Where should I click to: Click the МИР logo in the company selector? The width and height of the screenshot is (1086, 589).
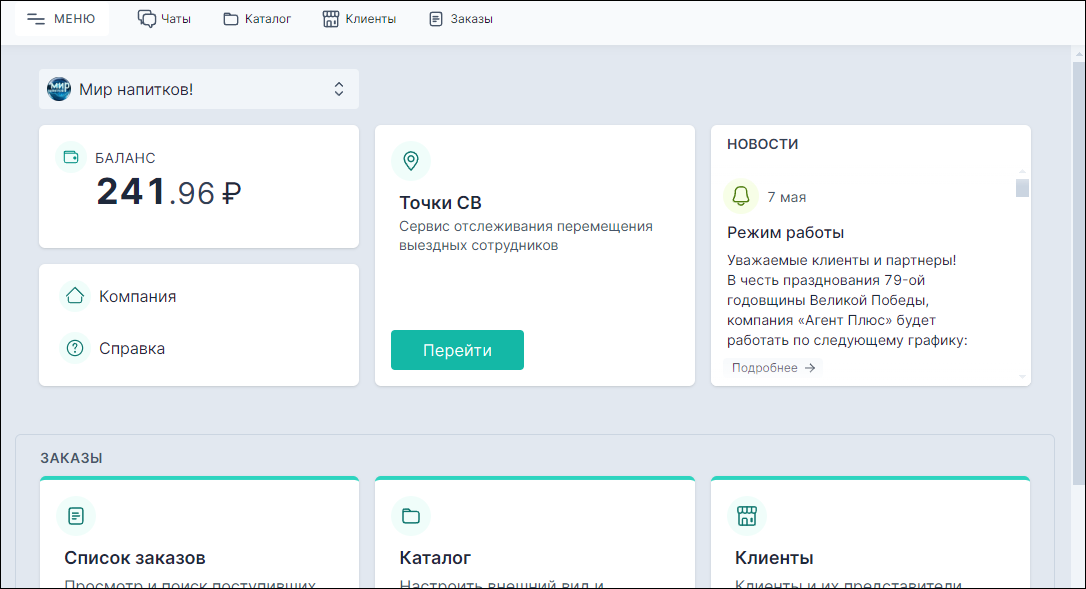click(58, 89)
